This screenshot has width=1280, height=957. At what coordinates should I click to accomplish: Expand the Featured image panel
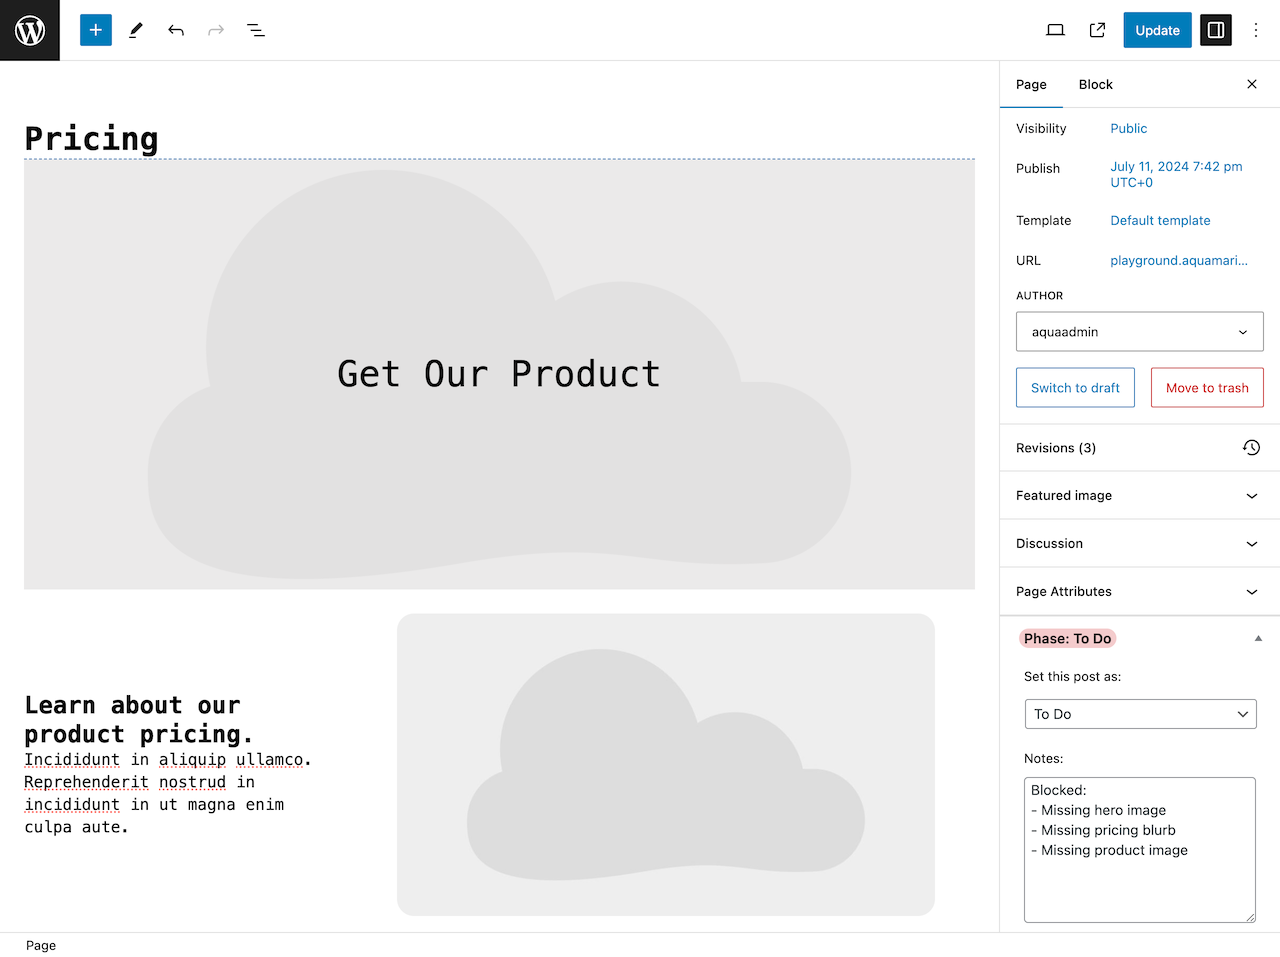tap(1140, 496)
